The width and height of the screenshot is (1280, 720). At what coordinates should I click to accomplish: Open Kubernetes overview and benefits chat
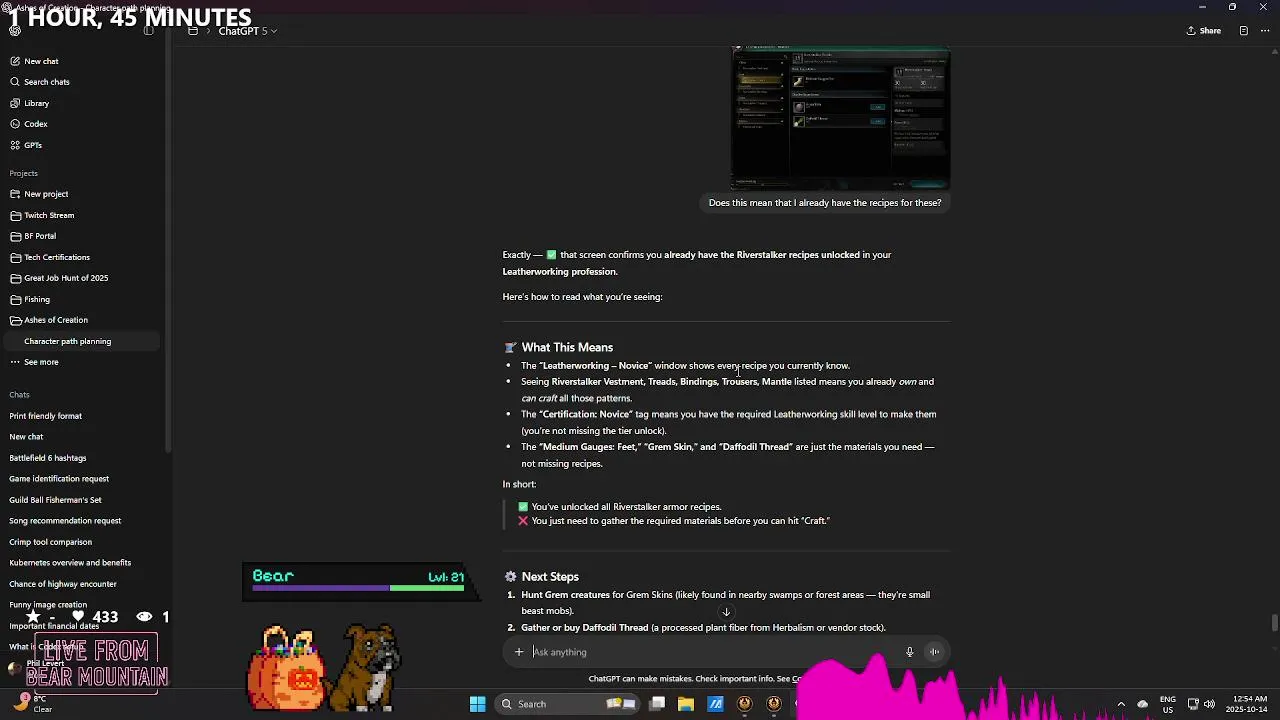point(70,563)
